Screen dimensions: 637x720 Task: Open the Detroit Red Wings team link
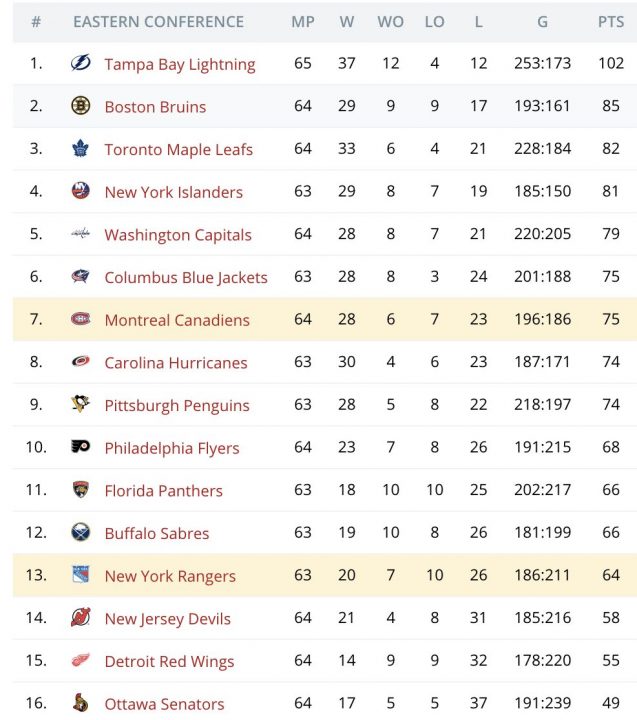pos(169,662)
